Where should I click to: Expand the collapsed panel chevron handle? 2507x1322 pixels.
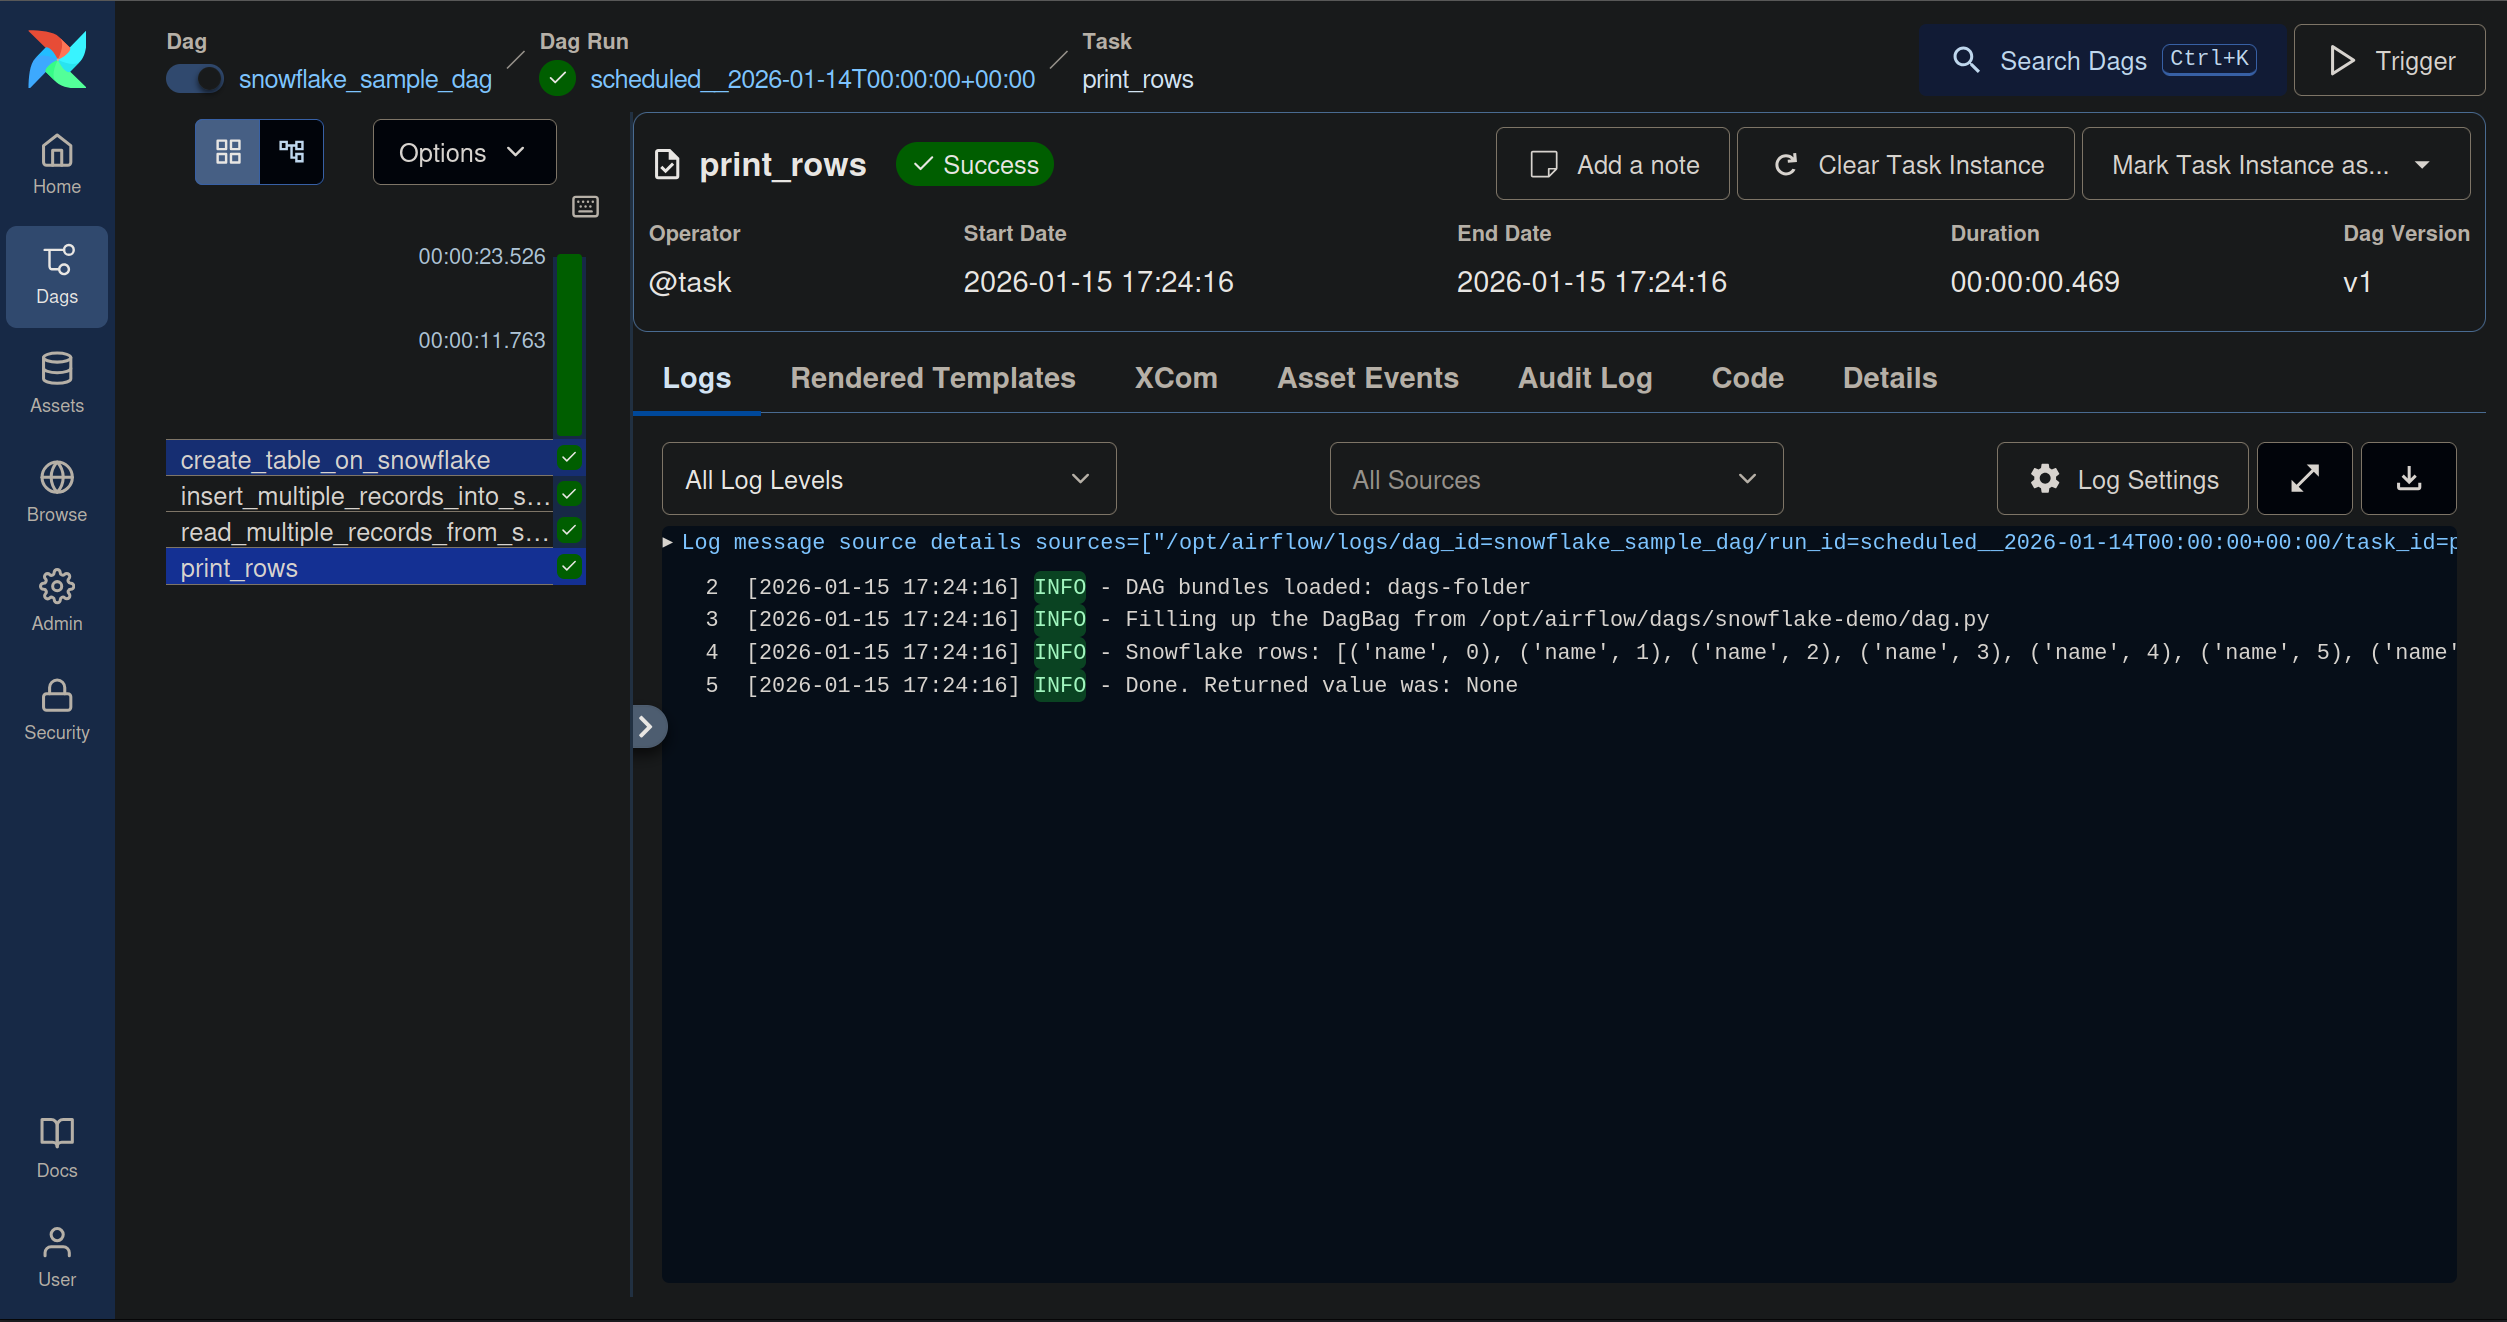click(648, 727)
